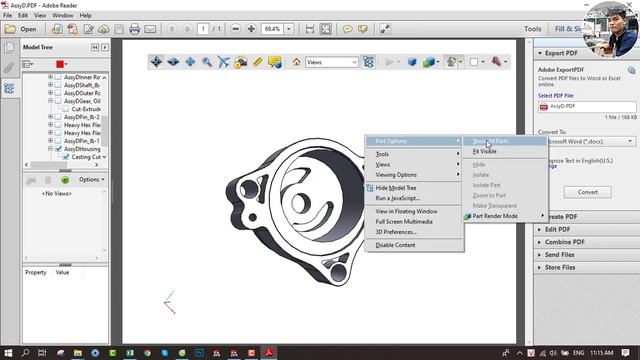
Task: Expand the AssyDShaft_& tree node
Action: coord(50,85)
